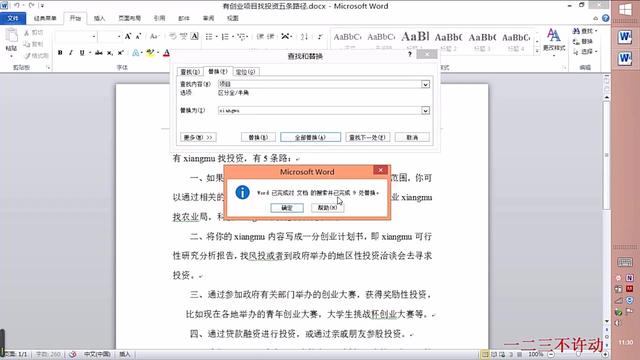Click the Cancel button in the Find dialog
Image resolution: width=640 pixels, height=360 pixels.
412,138
